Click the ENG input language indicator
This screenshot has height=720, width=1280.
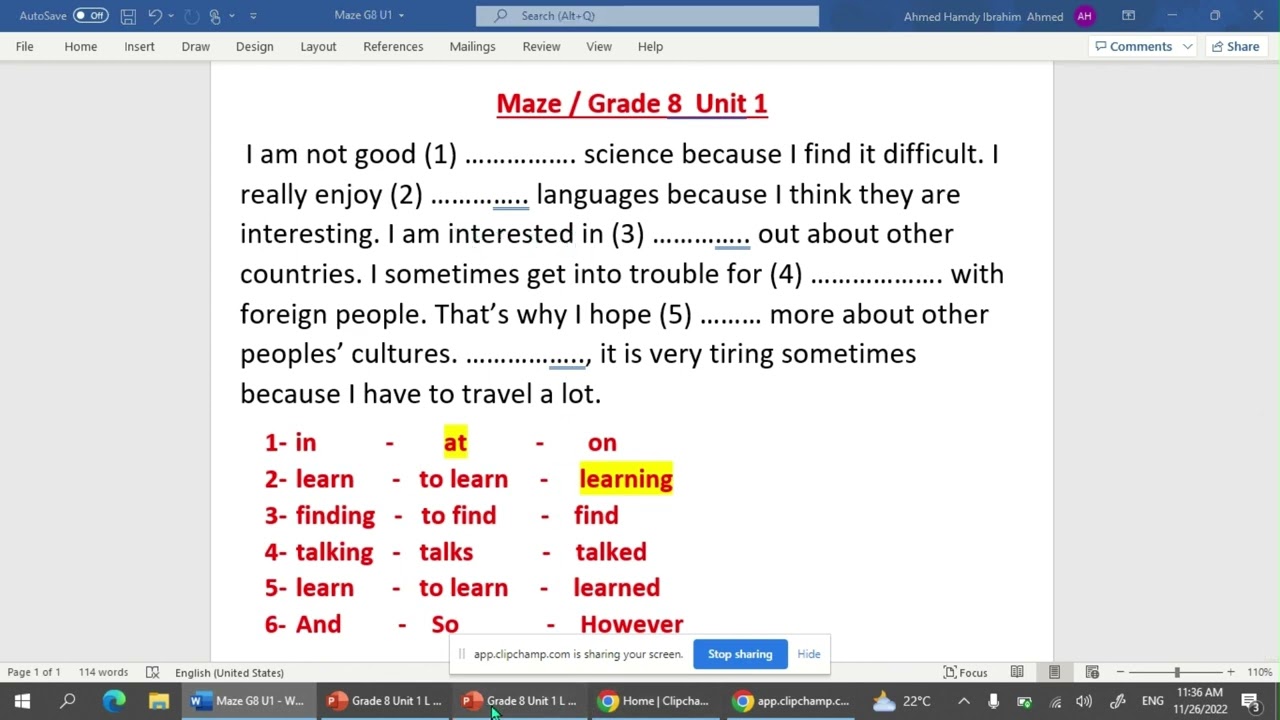click(1152, 701)
